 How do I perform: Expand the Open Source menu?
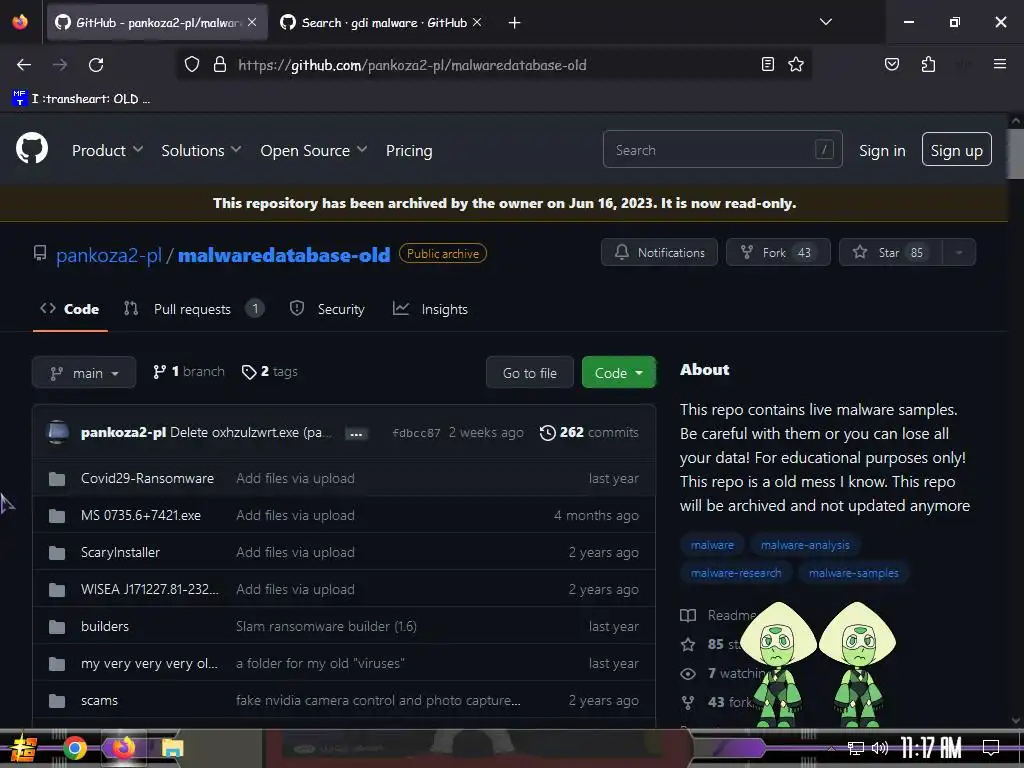(x=313, y=150)
